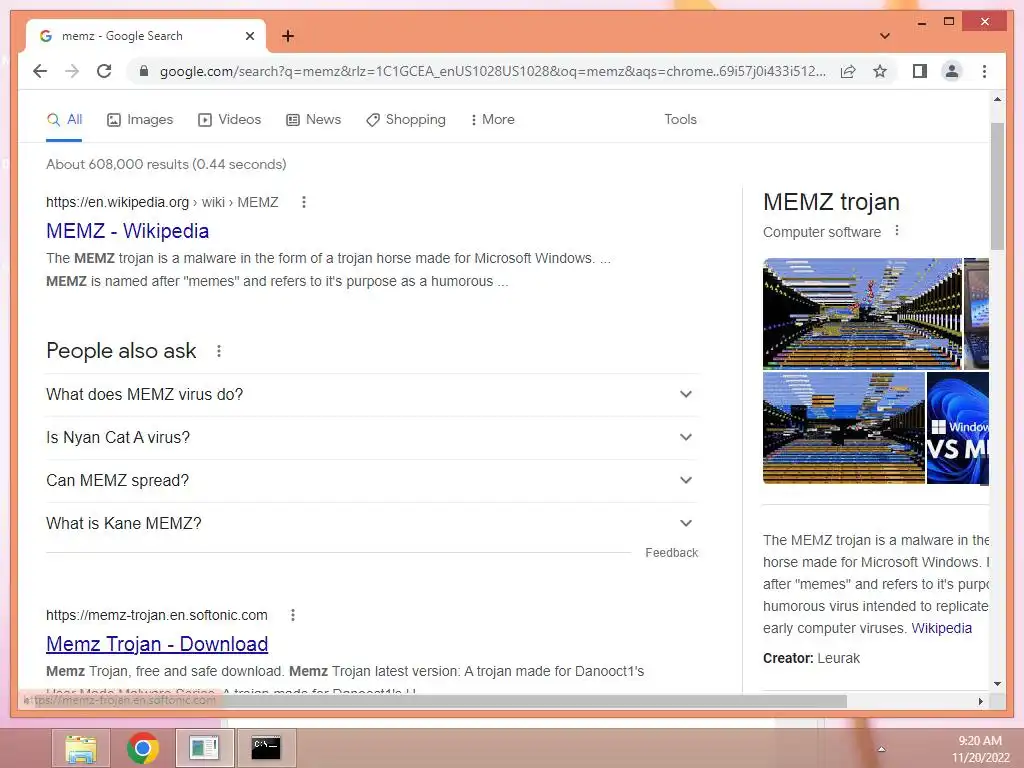
Task: Bookmark this page with the star icon
Action: tap(880, 71)
